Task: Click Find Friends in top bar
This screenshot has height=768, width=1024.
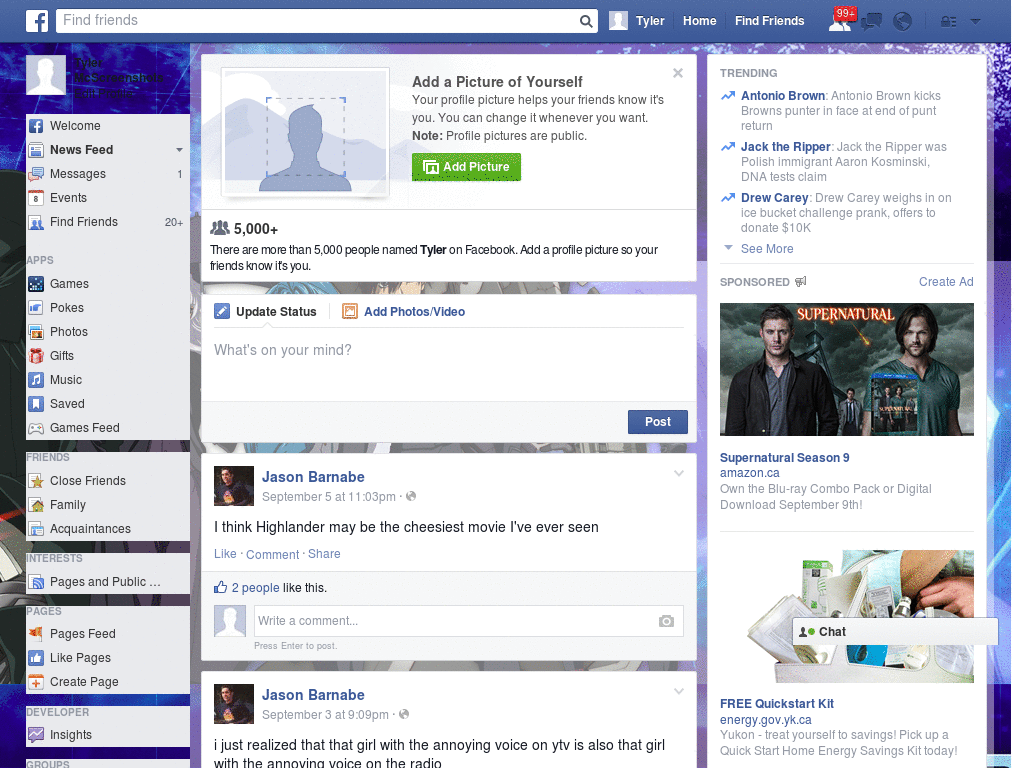Action: (x=769, y=21)
